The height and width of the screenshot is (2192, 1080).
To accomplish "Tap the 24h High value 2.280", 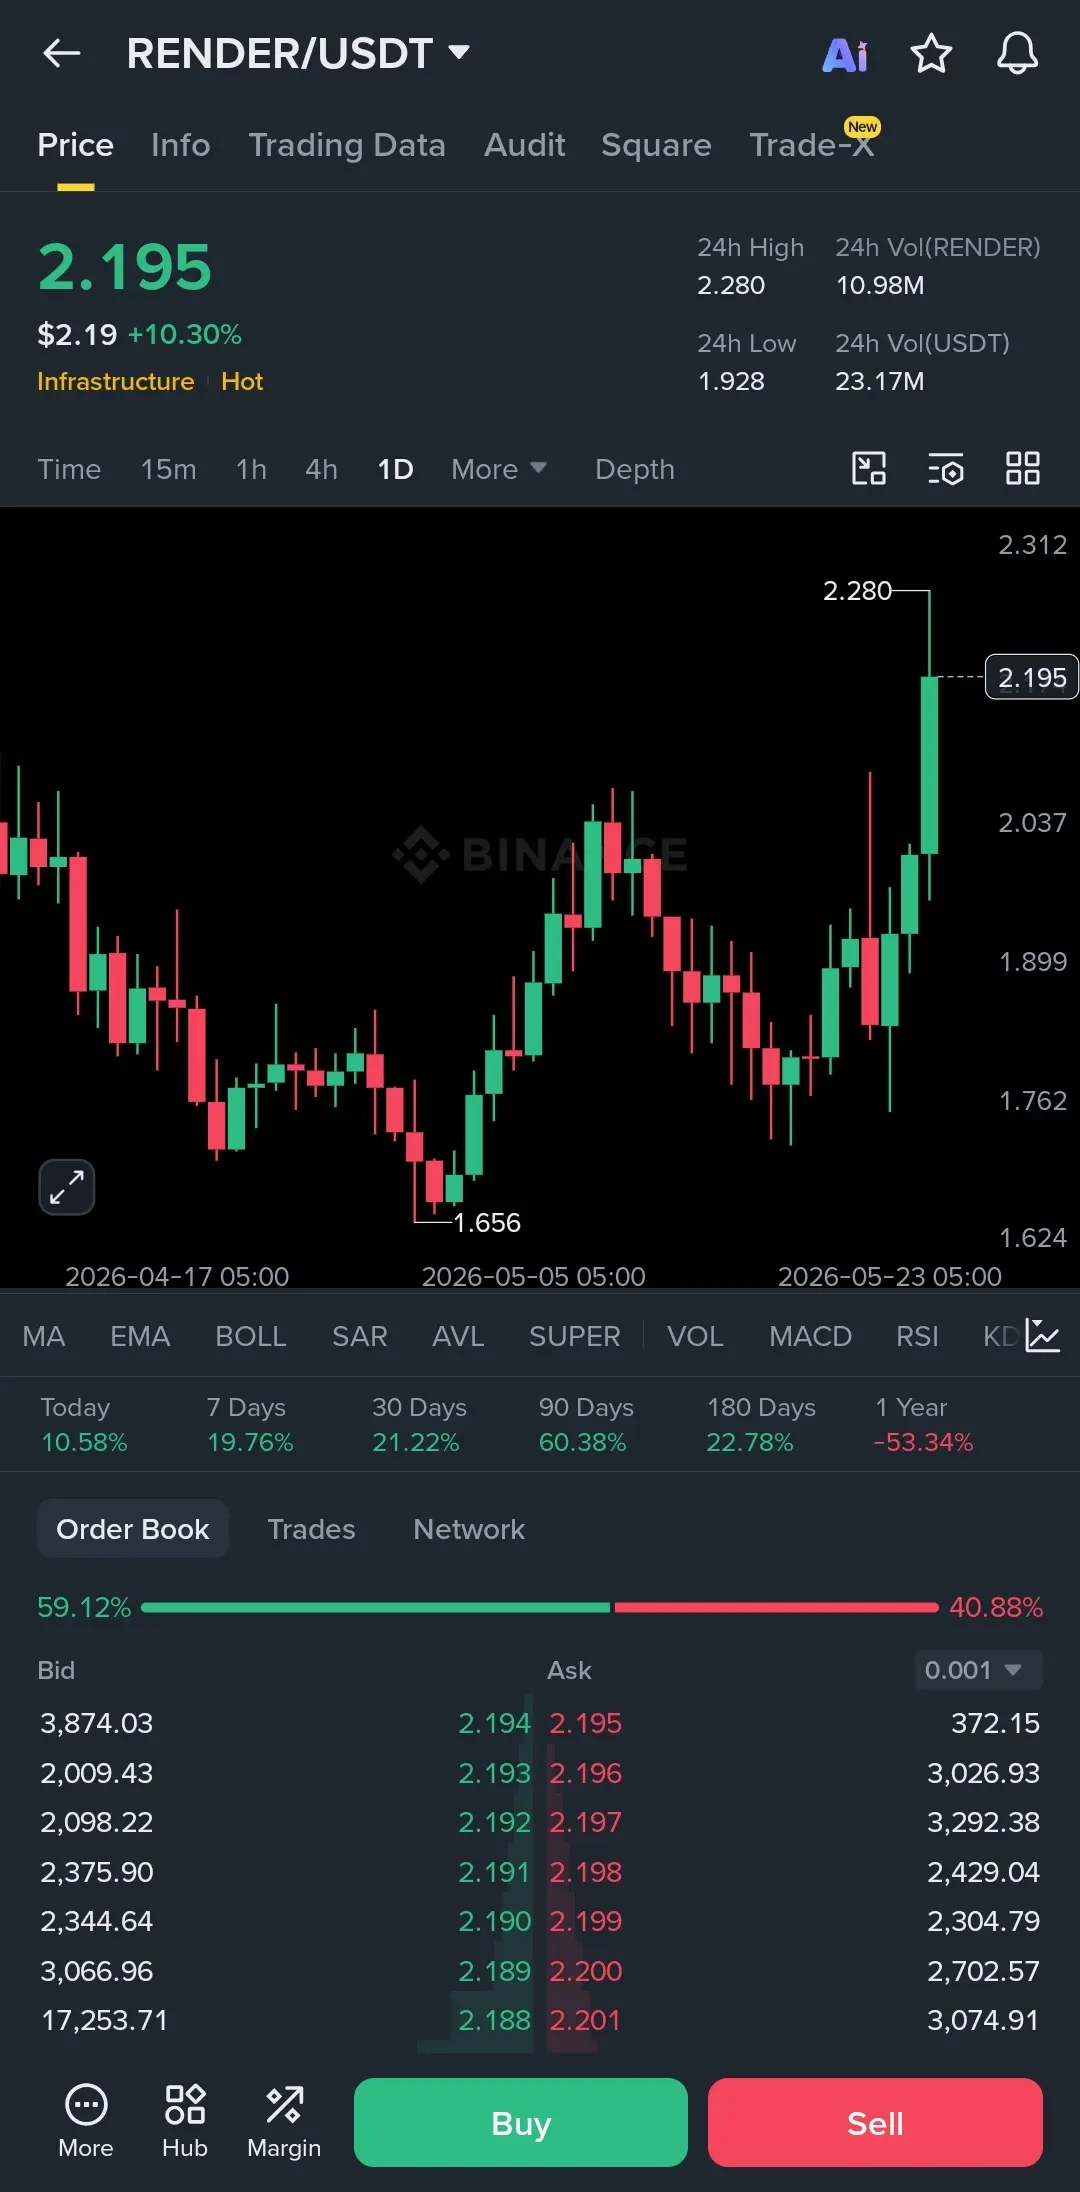I will pos(731,285).
